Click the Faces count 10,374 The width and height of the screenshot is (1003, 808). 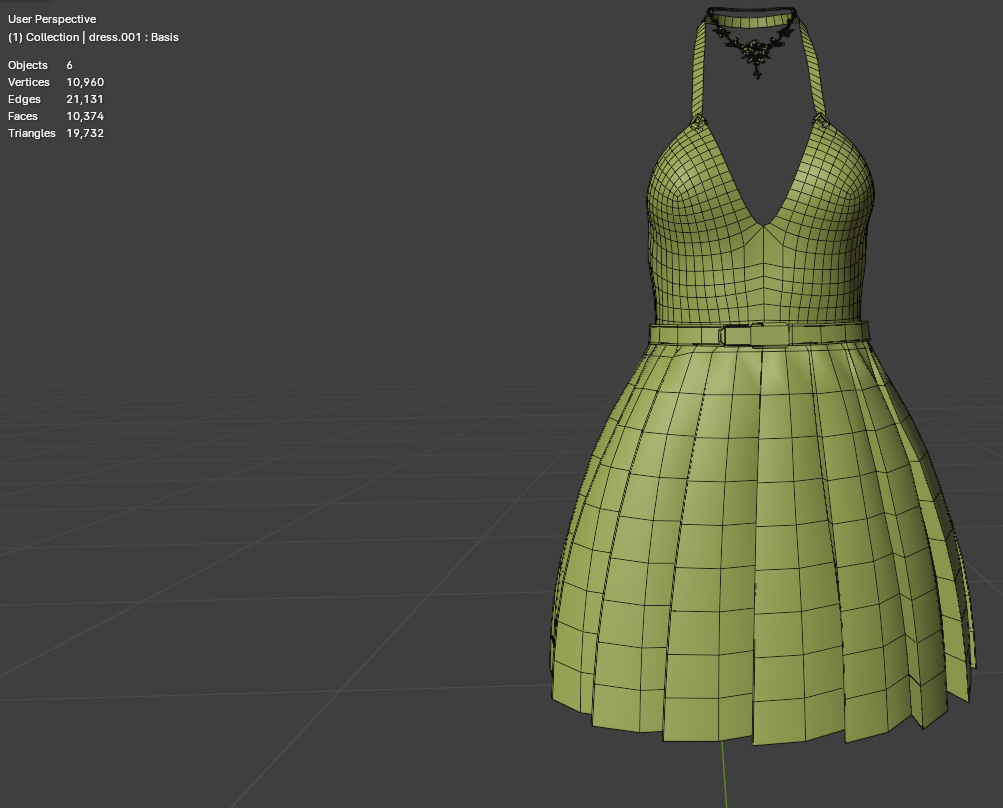tap(85, 116)
